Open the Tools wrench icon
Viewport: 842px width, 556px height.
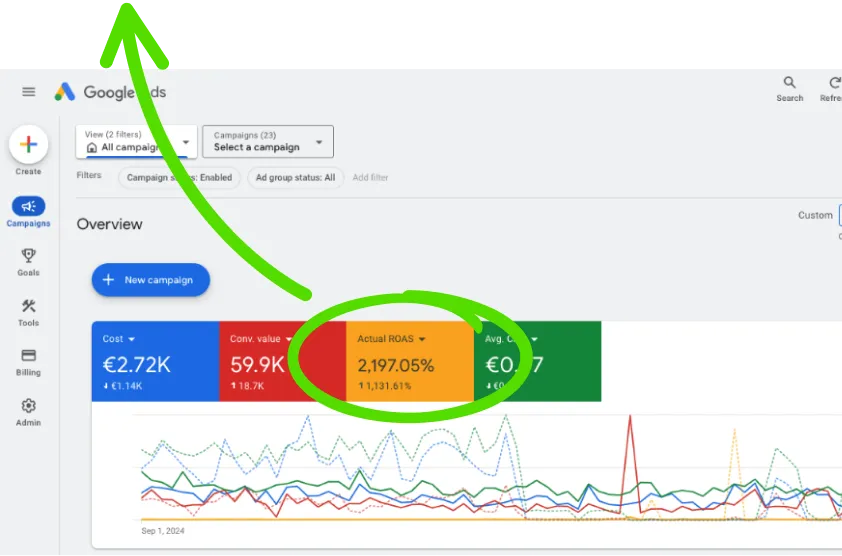point(28,307)
